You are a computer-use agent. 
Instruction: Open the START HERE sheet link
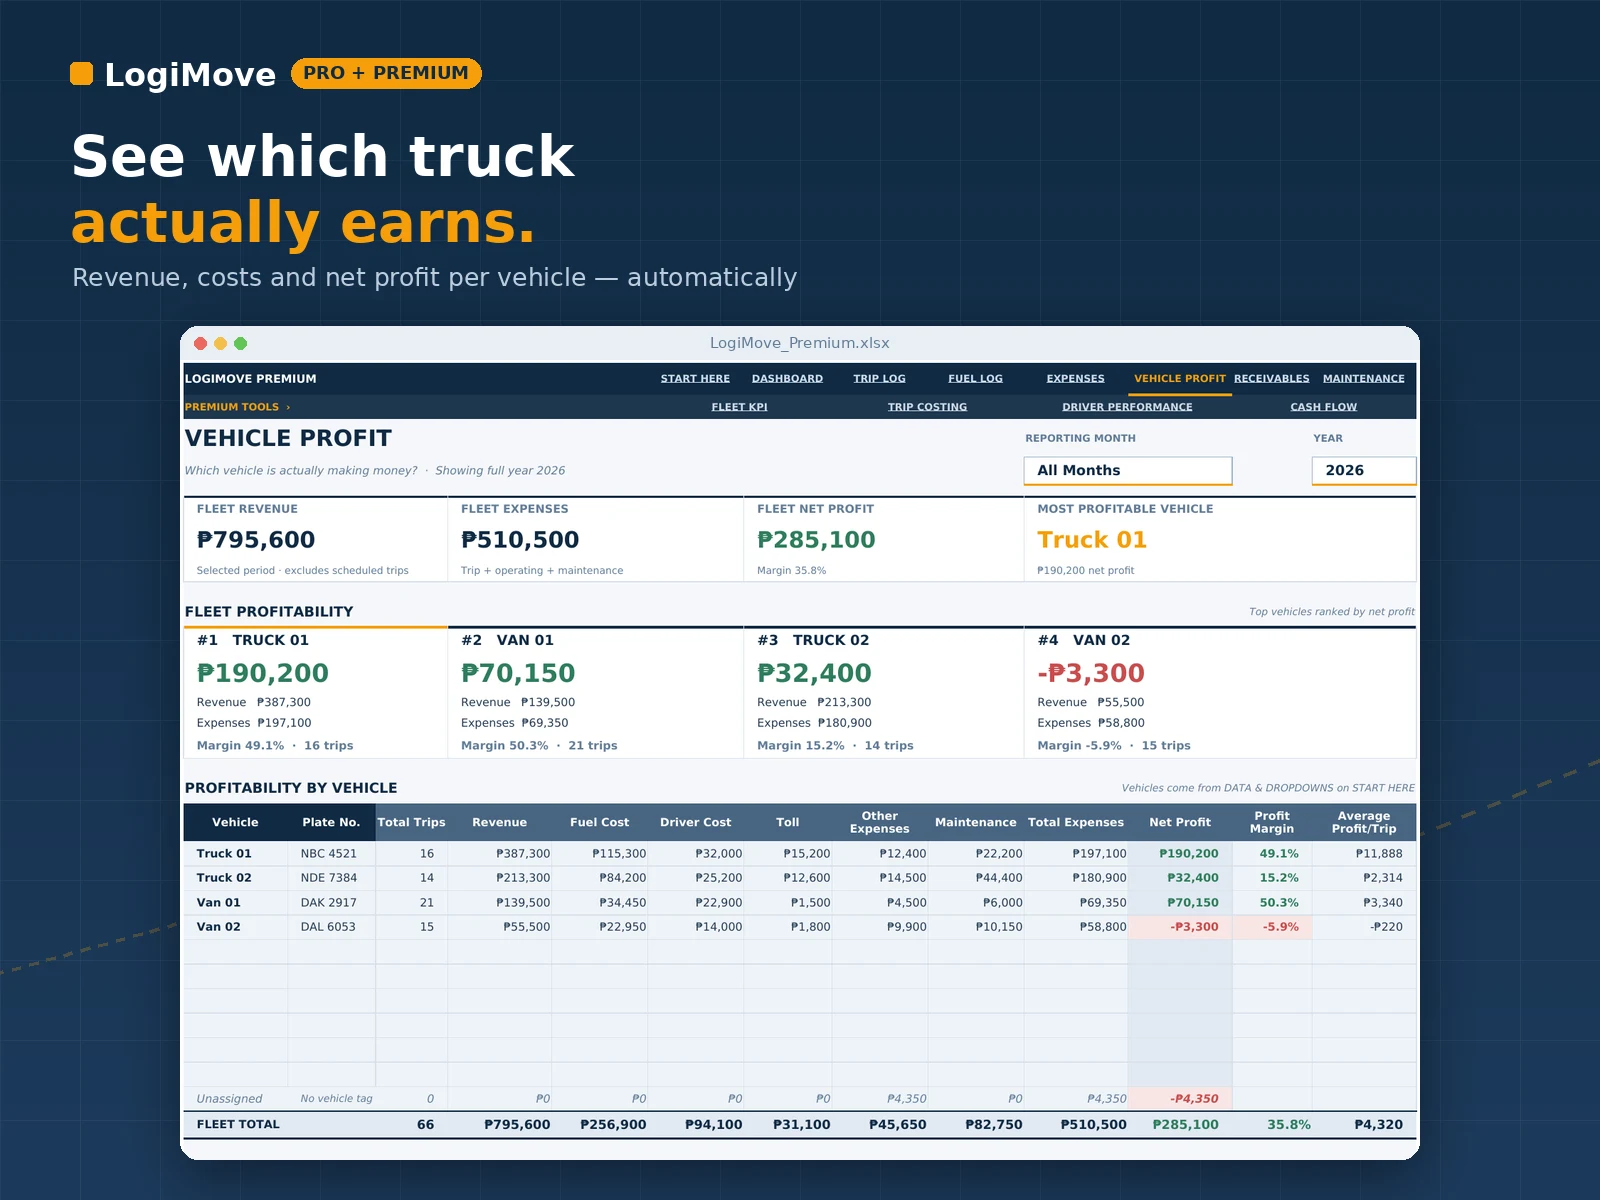point(695,379)
